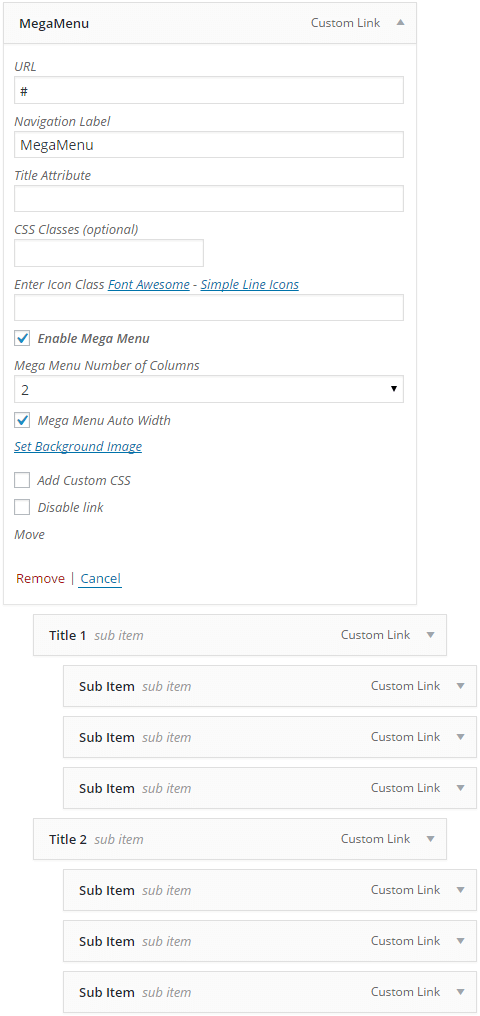Click the CSS Classes optional field
480x1016 pixels.
[x=109, y=253]
